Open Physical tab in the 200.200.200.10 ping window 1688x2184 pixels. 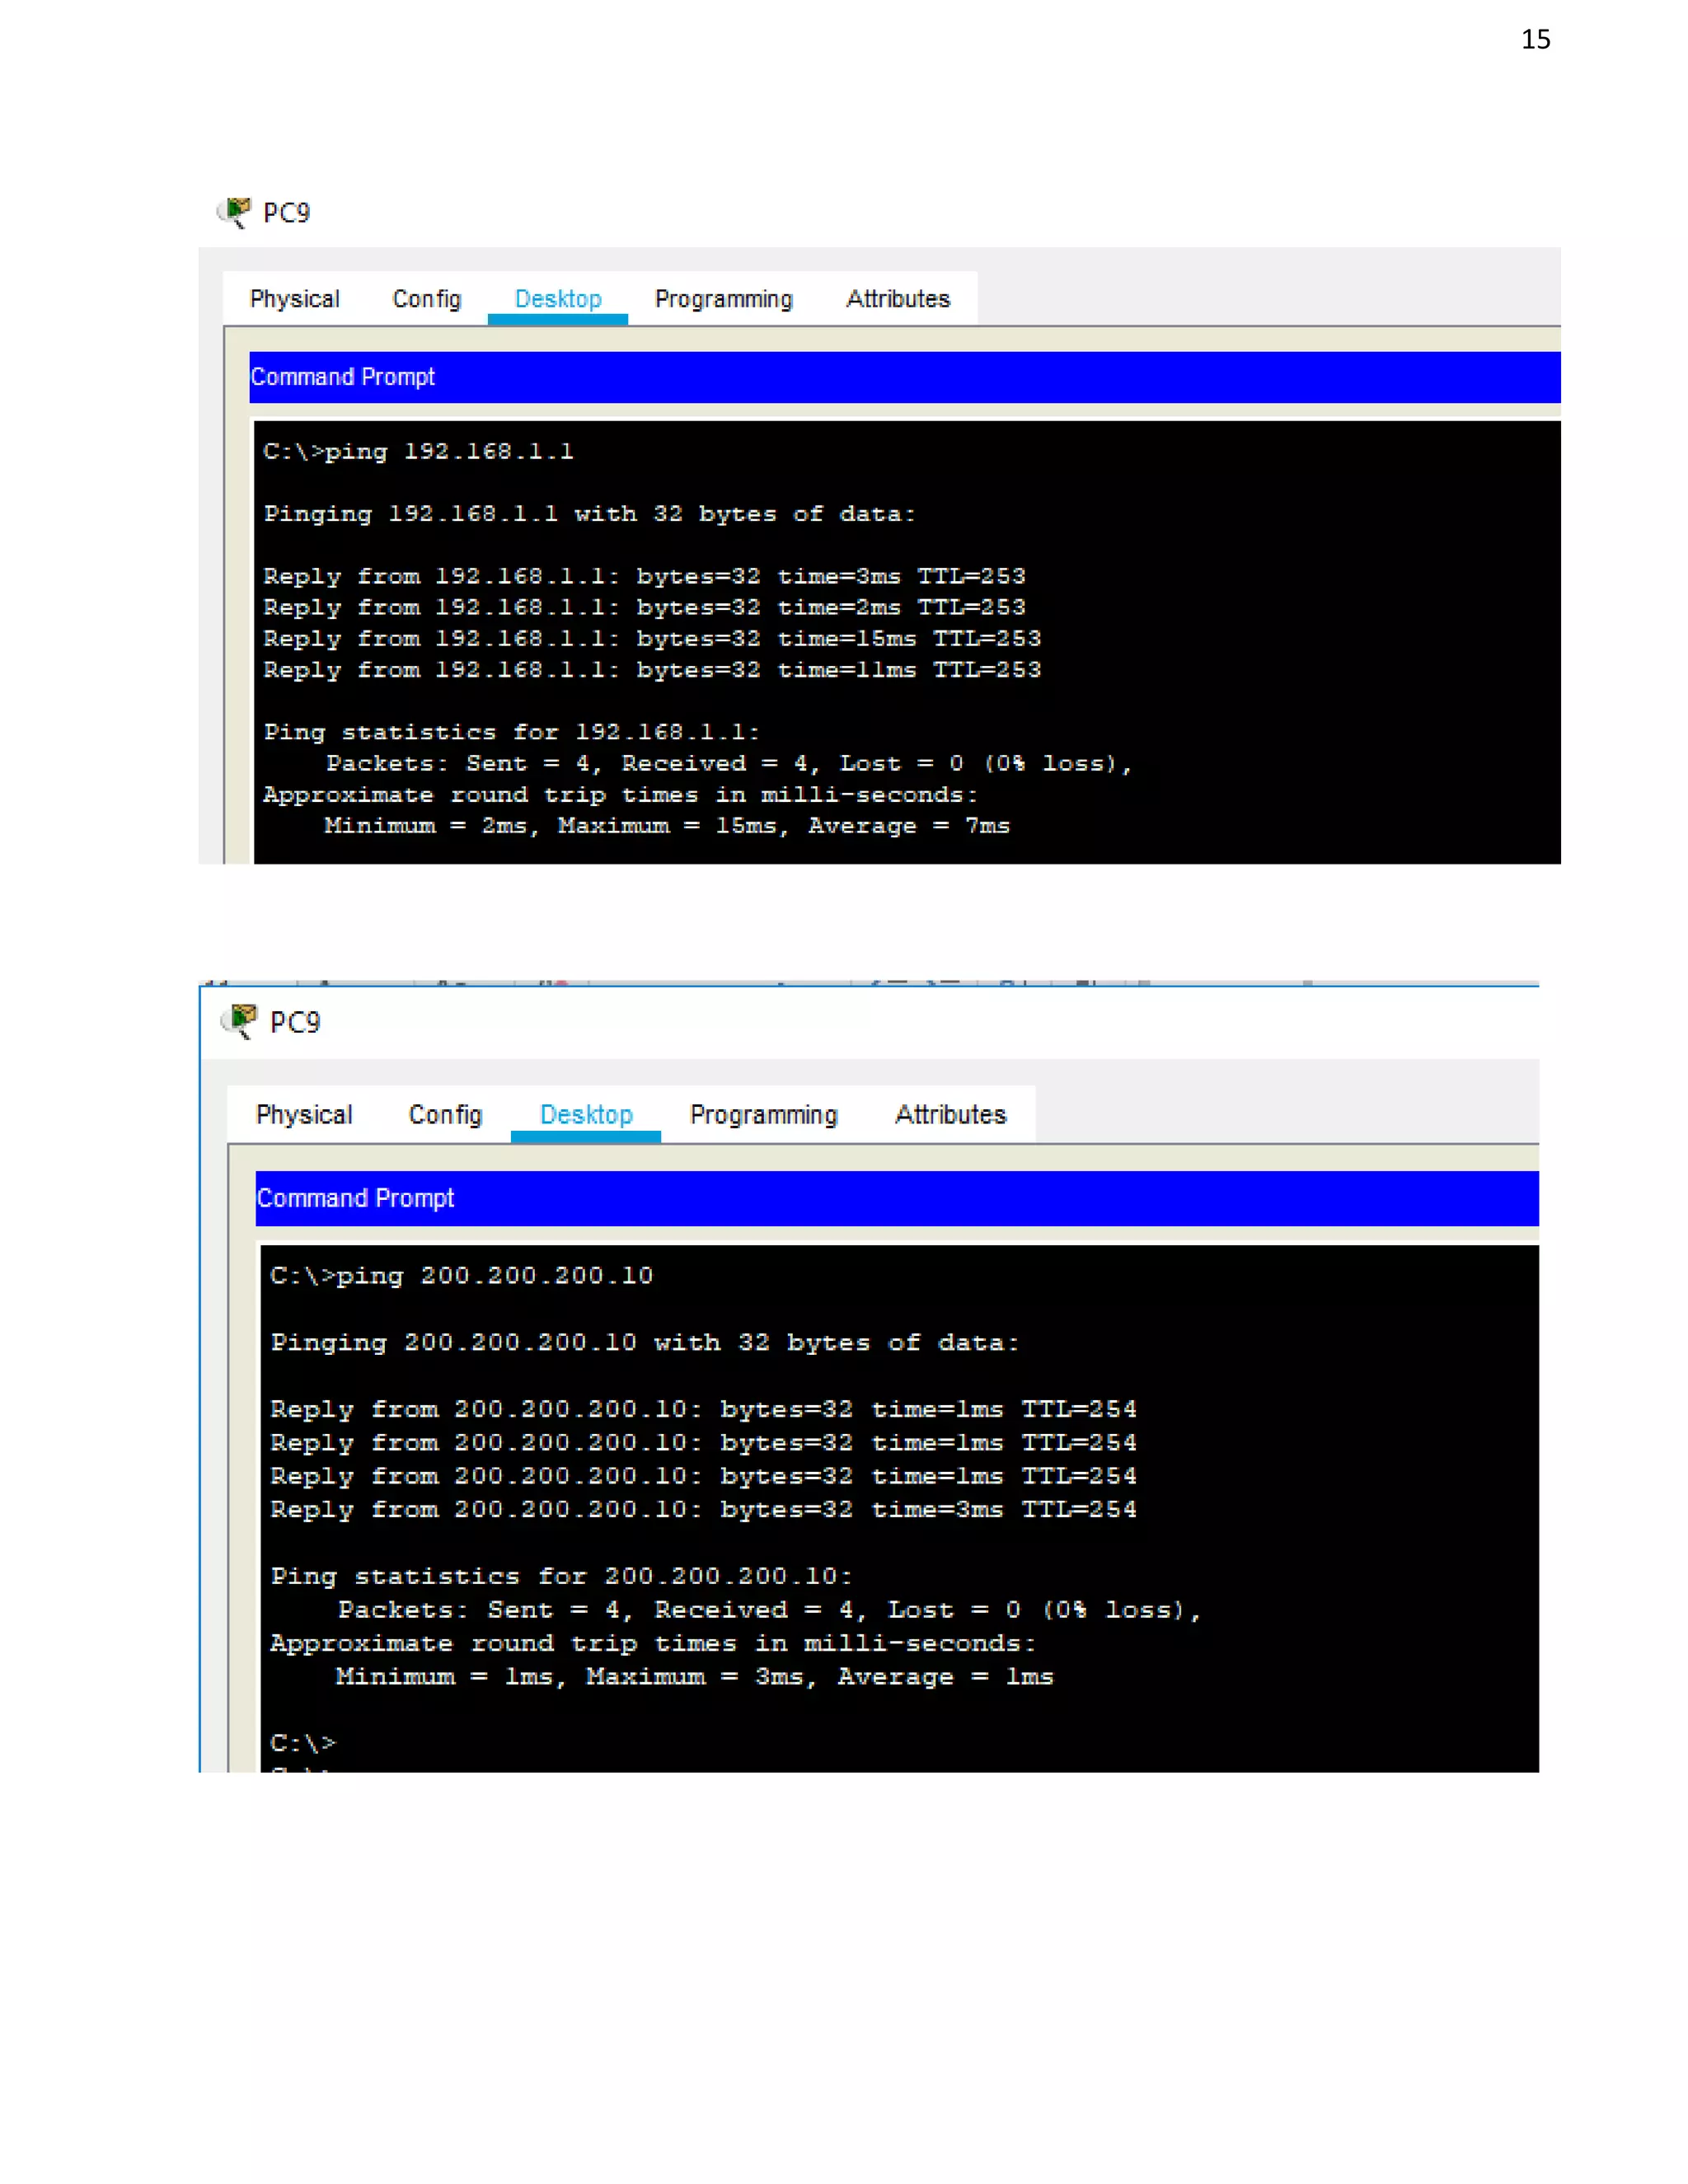pyautogui.click(x=304, y=1114)
